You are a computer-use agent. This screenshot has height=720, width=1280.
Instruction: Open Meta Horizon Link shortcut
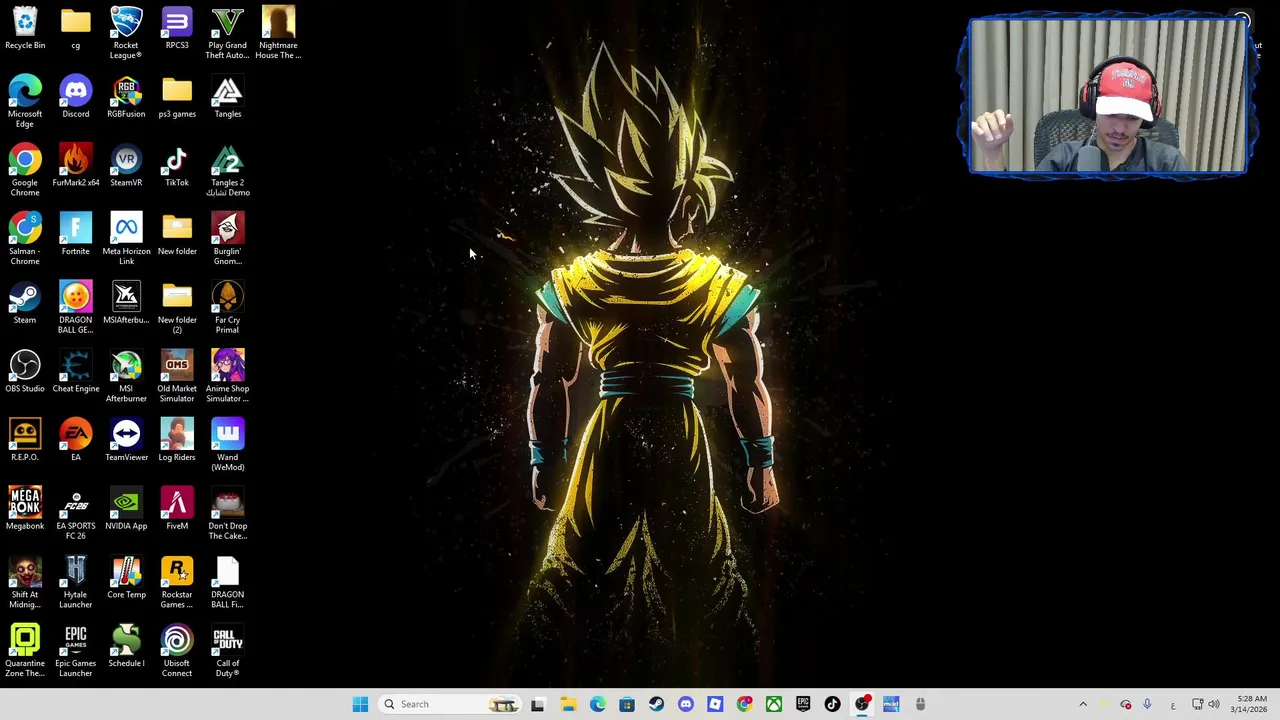pyautogui.click(x=126, y=238)
